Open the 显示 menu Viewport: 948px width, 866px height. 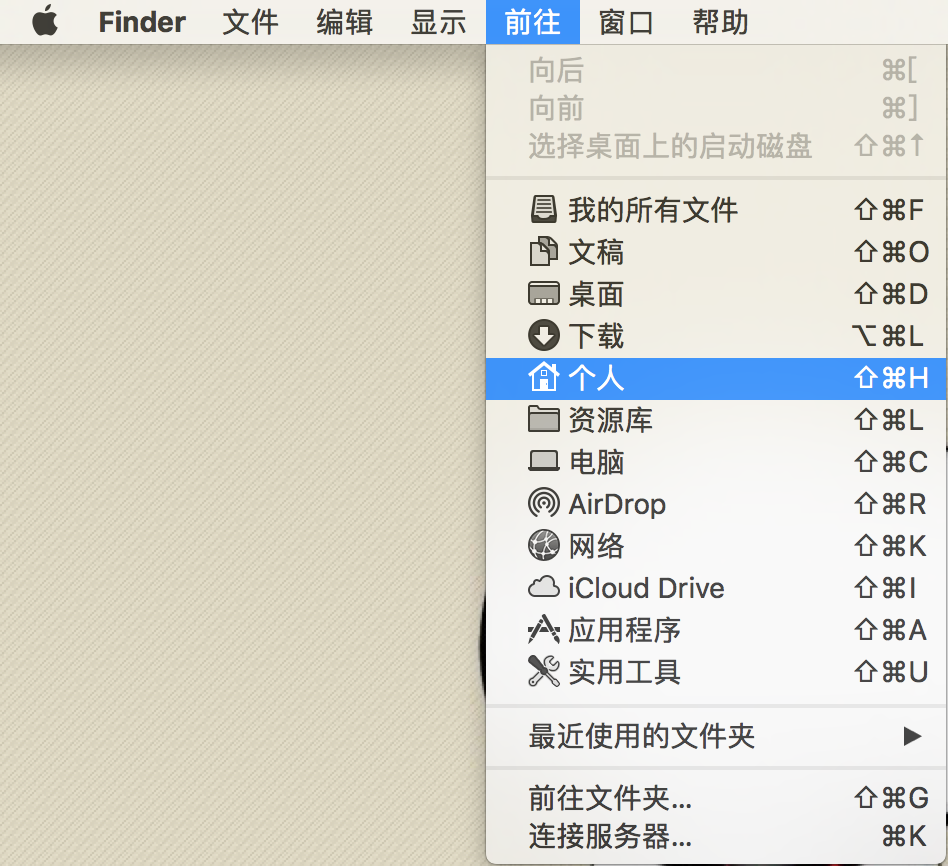pos(439,22)
